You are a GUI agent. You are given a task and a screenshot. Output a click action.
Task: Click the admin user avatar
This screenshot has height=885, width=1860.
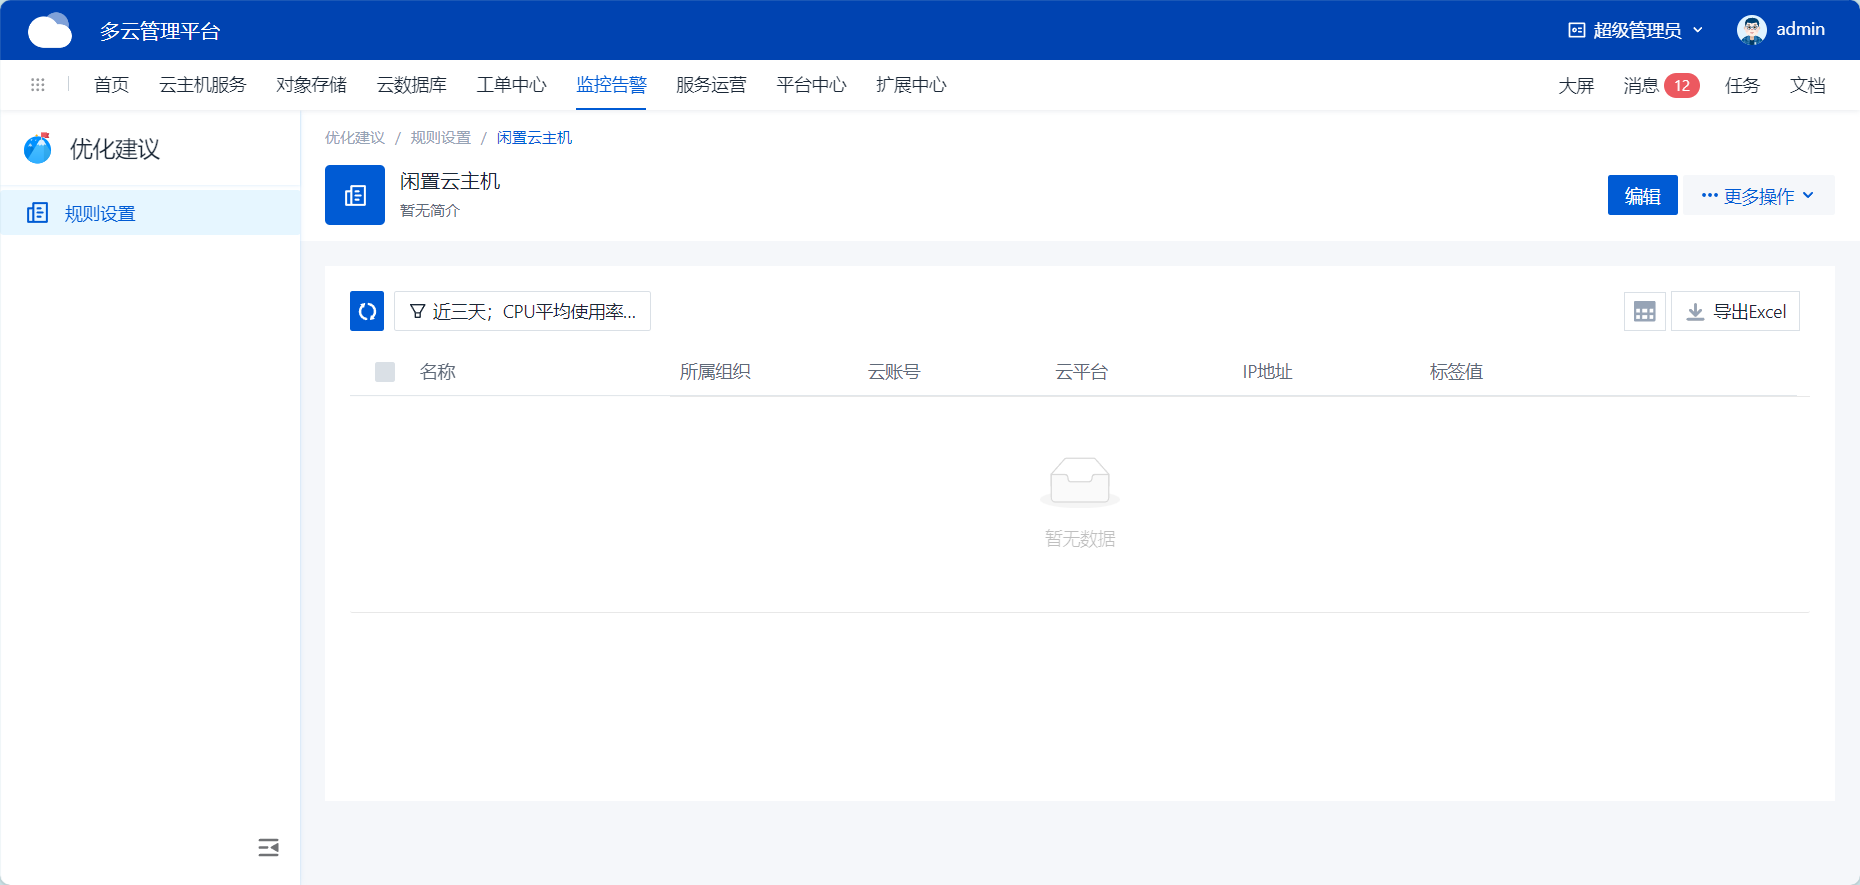1751,30
